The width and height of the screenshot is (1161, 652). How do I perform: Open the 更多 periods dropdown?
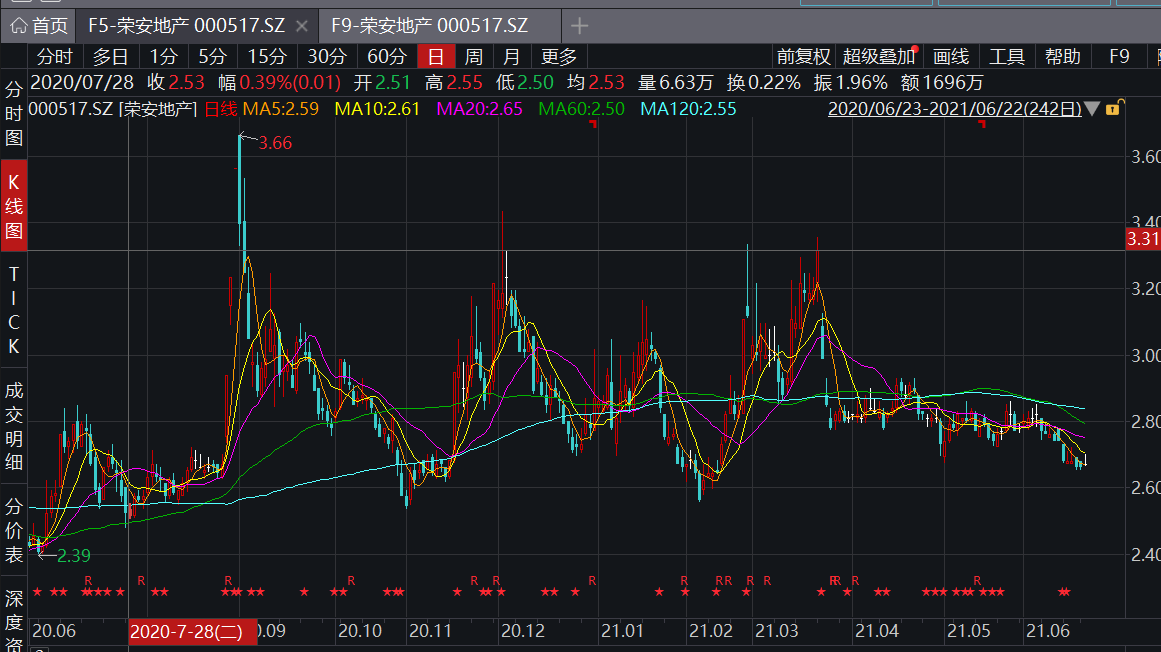(x=558, y=57)
